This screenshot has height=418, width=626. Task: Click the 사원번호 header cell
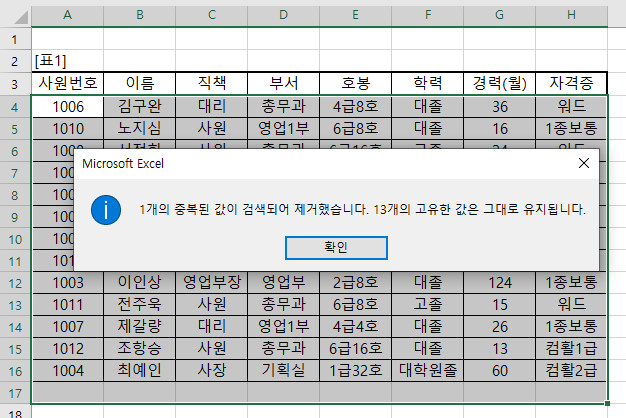67,83
